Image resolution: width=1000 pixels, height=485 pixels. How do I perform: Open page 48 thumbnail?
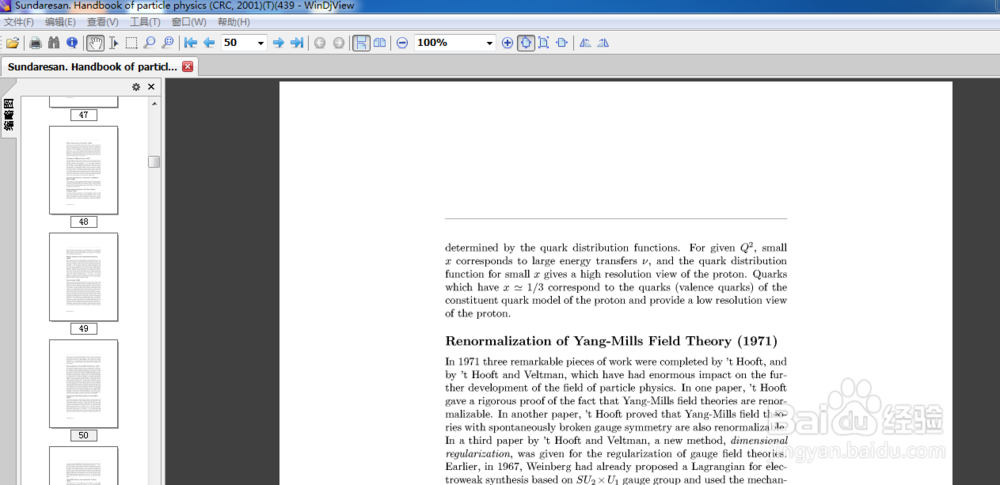point(84,170)
